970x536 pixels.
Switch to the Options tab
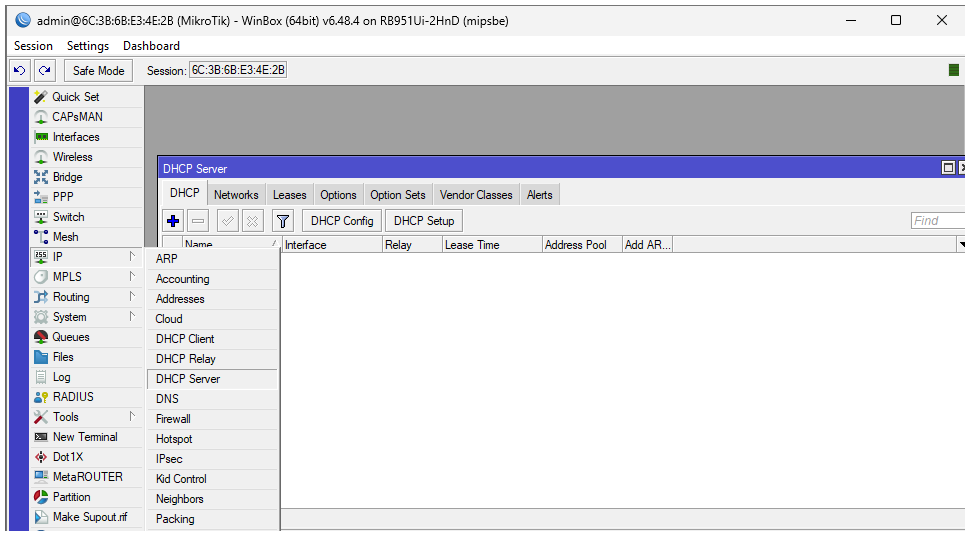(338, 194)
